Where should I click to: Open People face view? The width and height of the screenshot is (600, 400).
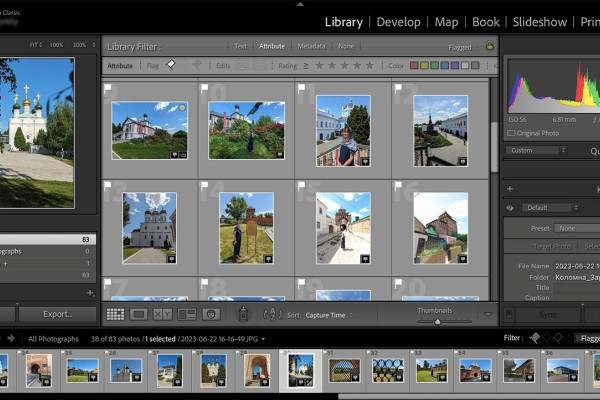coord(211,314)
